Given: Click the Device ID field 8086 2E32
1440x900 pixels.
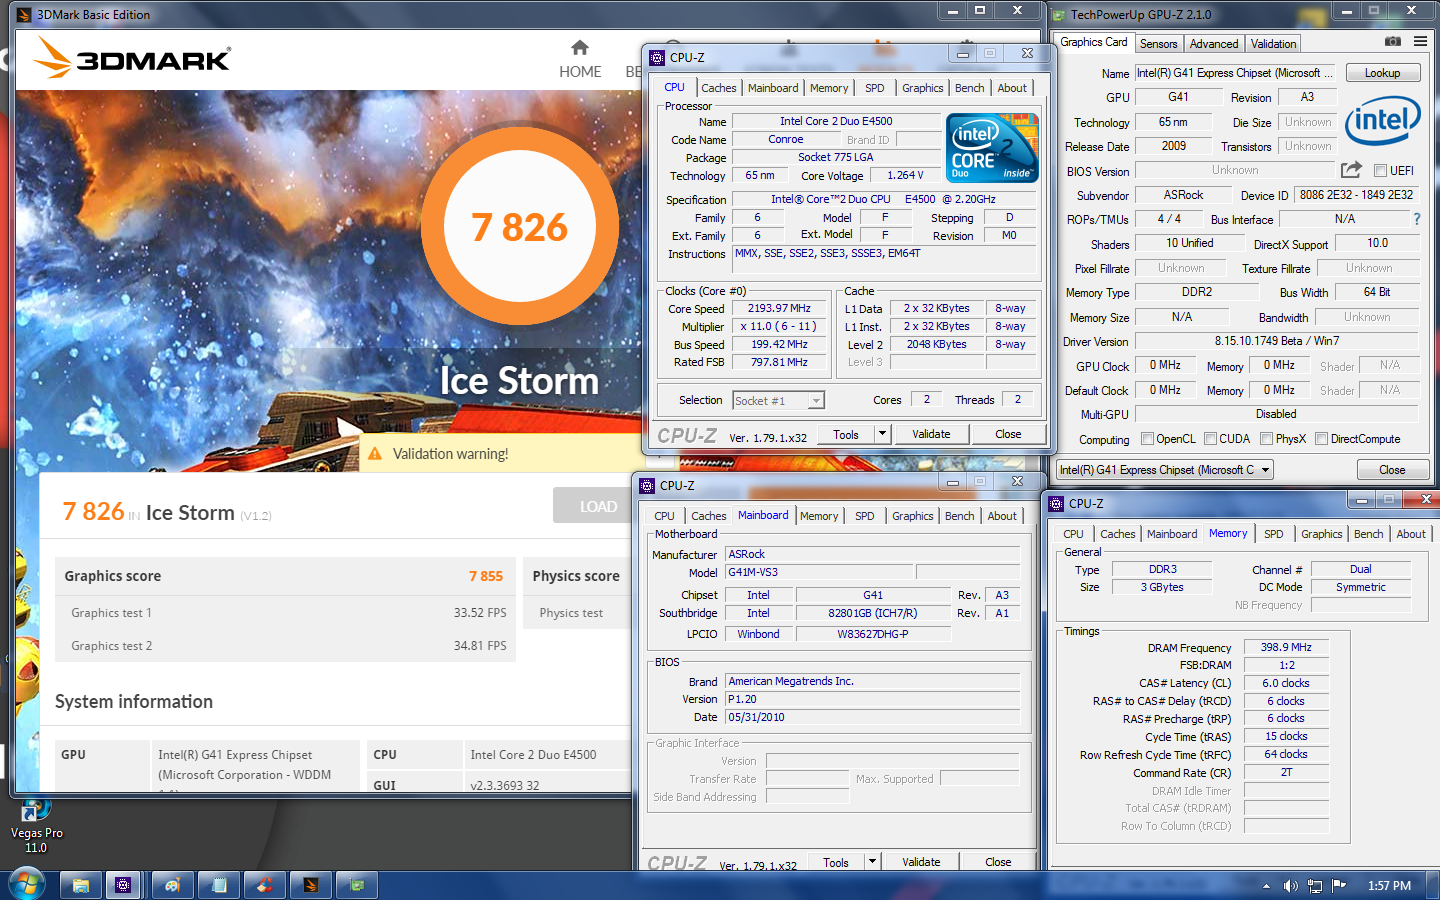Looking at the screenshot, I should point(1356,195).
